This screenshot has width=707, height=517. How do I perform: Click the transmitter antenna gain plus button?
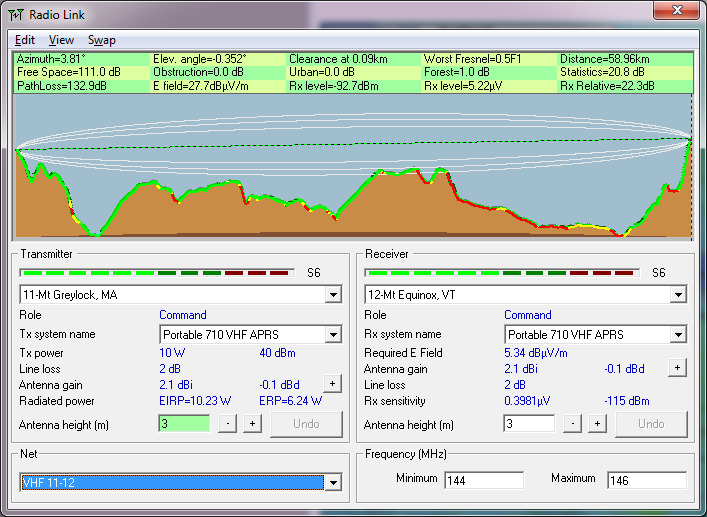tap(332, 384)
